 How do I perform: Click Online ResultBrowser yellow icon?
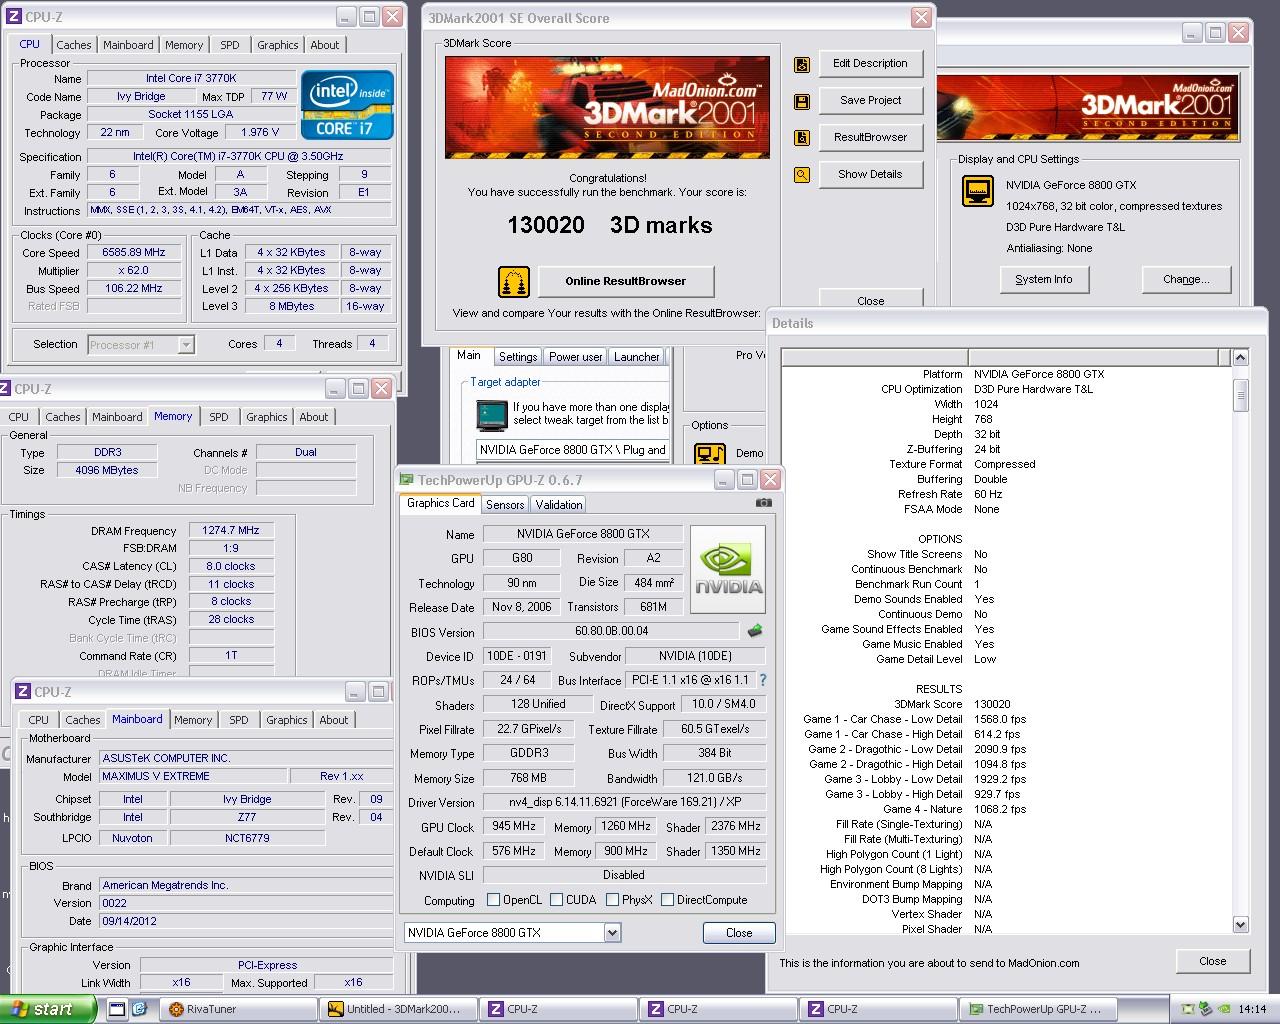coord(513,282)
